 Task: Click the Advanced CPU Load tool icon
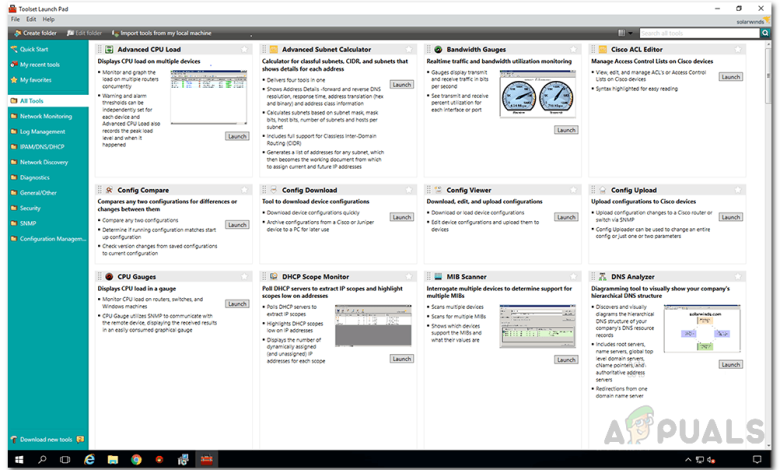(x=109, y=49)
